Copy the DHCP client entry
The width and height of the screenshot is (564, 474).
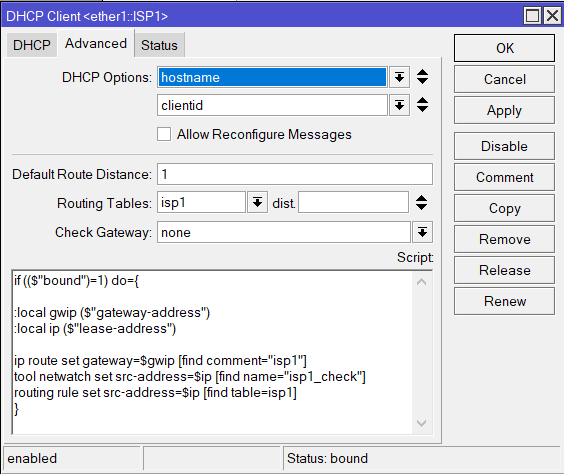click(x=504, y=208)
